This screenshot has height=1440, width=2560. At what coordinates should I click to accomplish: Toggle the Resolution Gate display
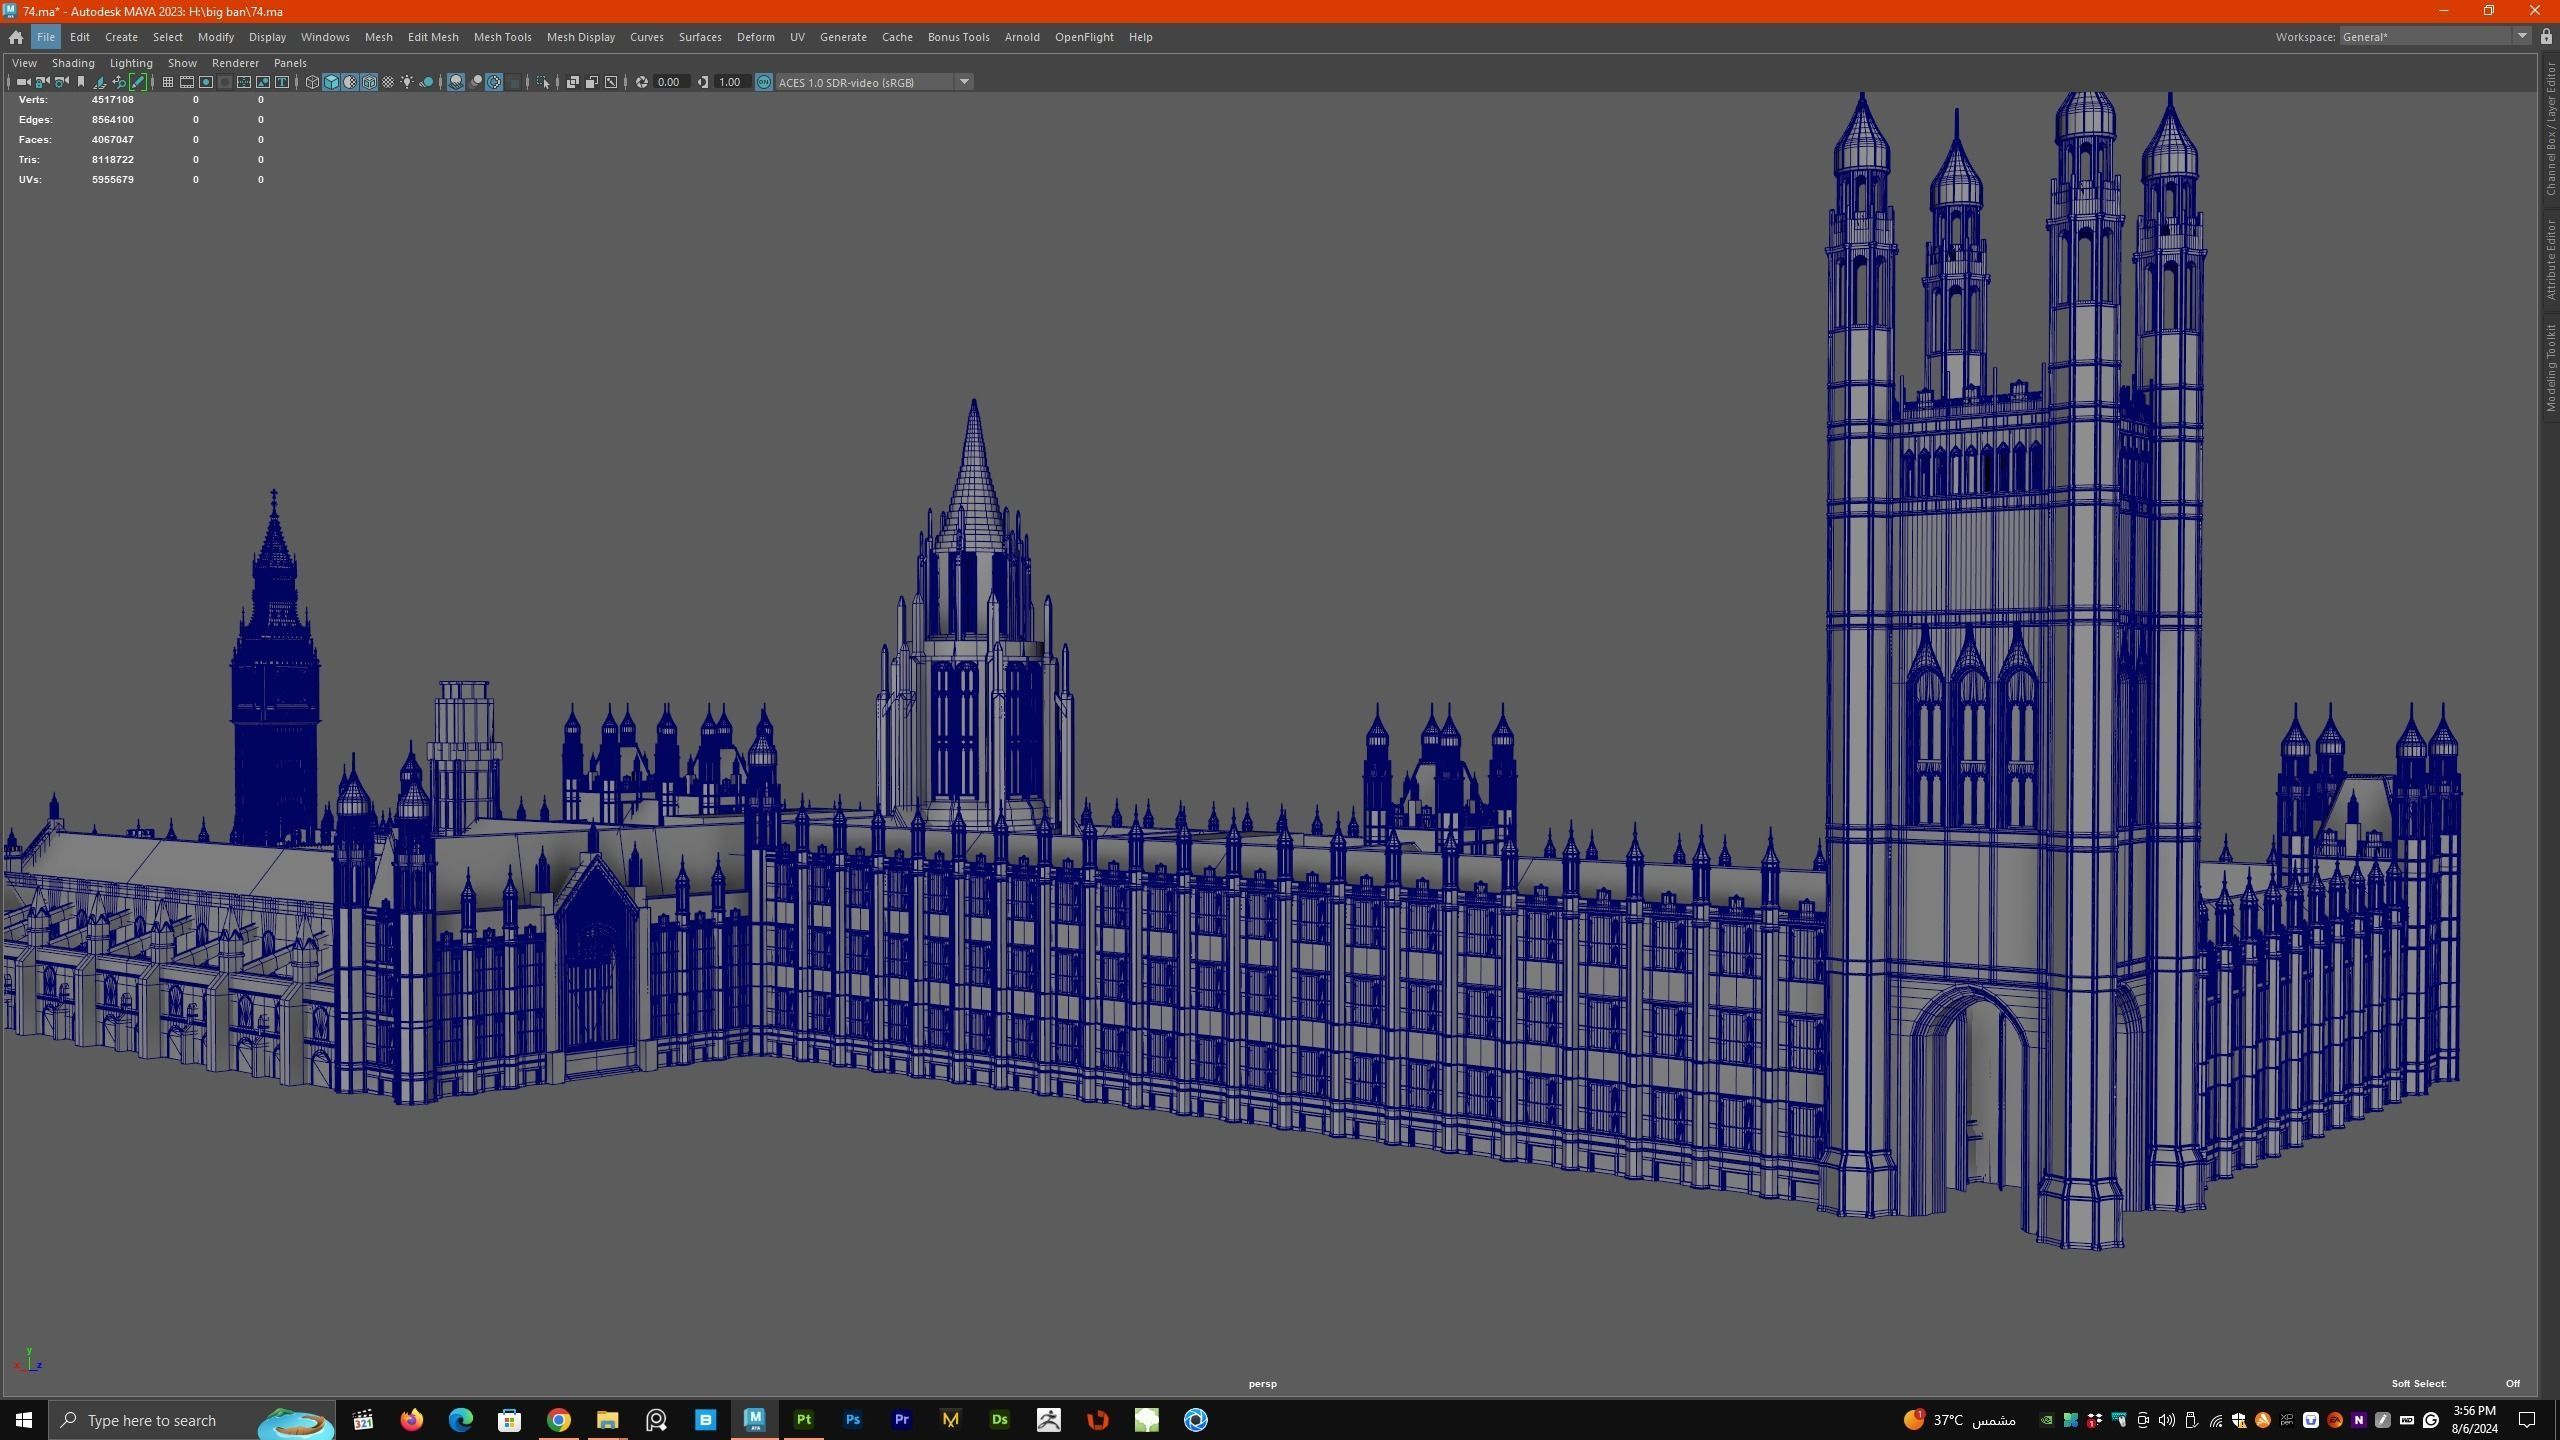tap(206, 82)
